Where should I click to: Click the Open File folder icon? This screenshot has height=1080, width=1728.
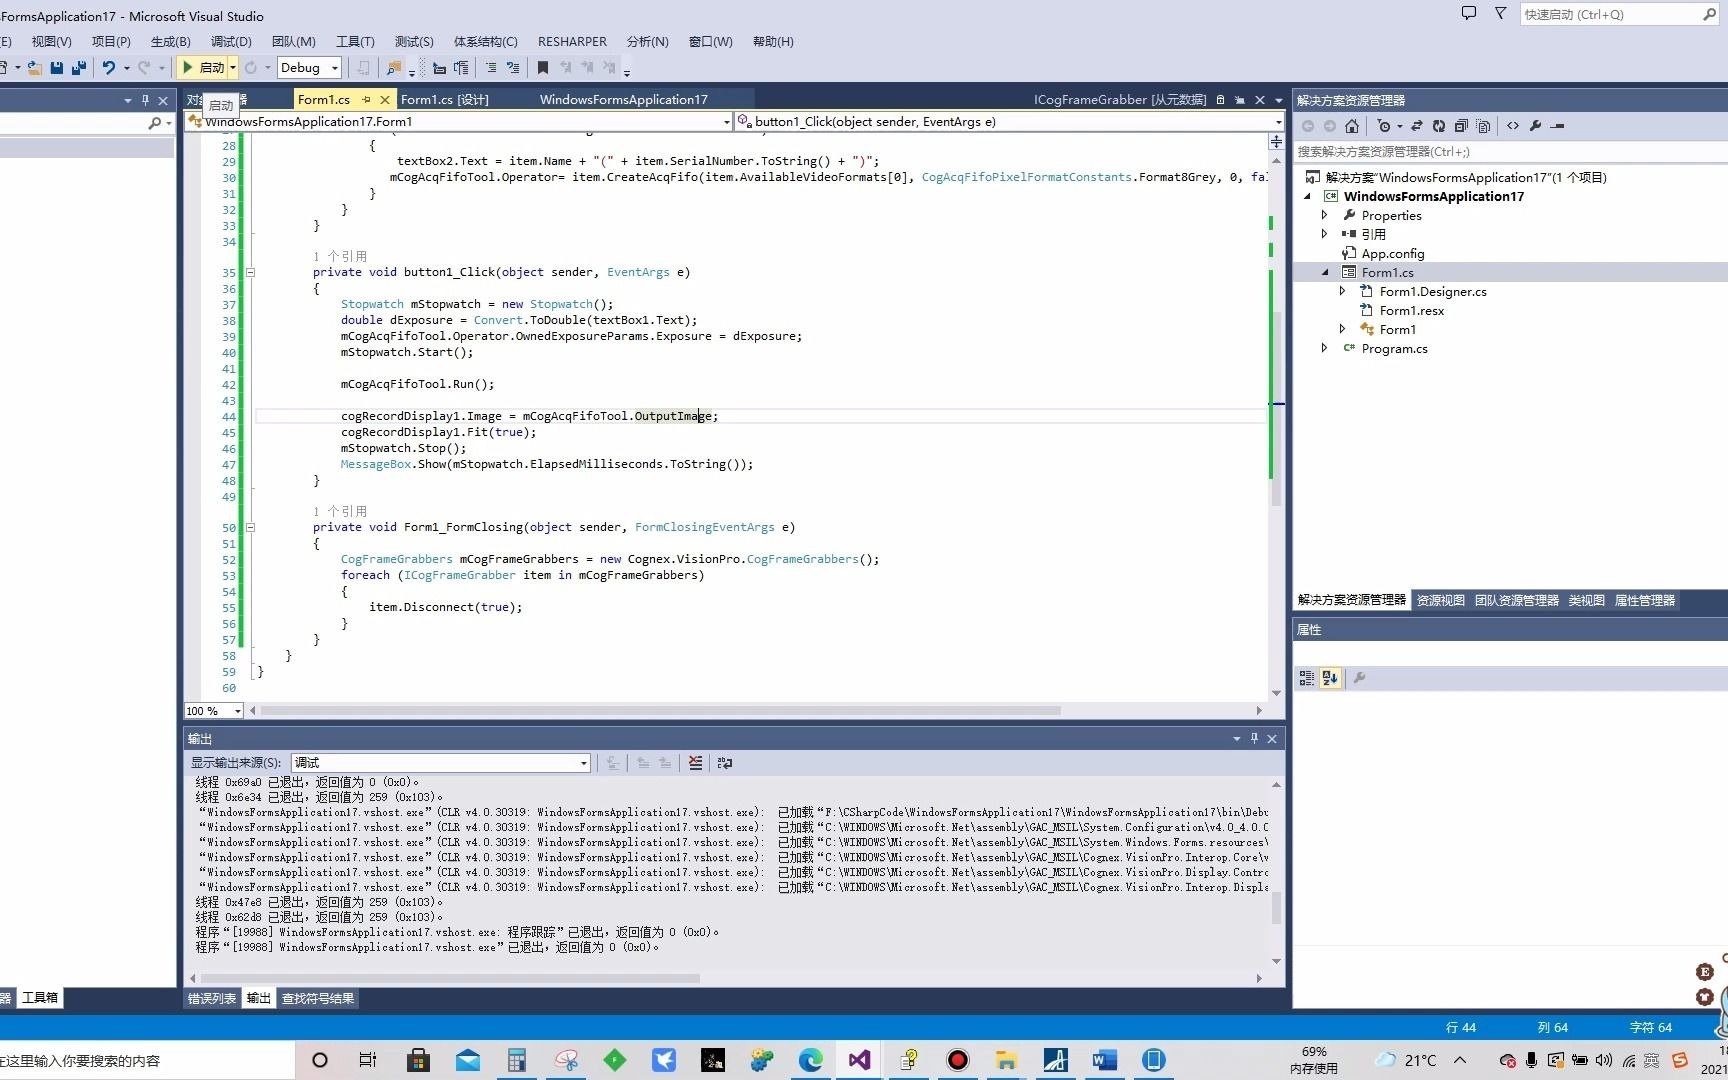[x=34, y=67]
